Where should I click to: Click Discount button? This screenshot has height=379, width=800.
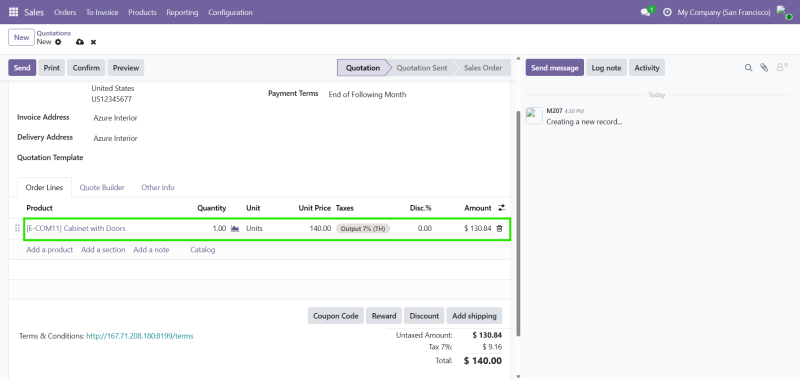tap(424, 316)
